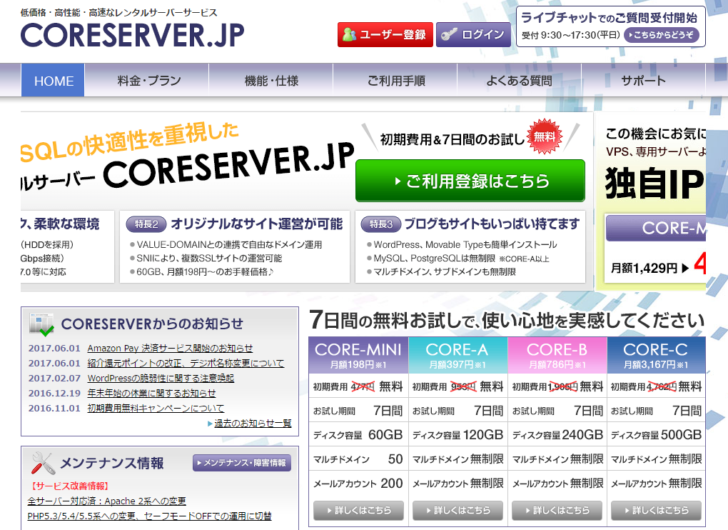Click the マルチドメイン 50 cell

pos(358,459)
